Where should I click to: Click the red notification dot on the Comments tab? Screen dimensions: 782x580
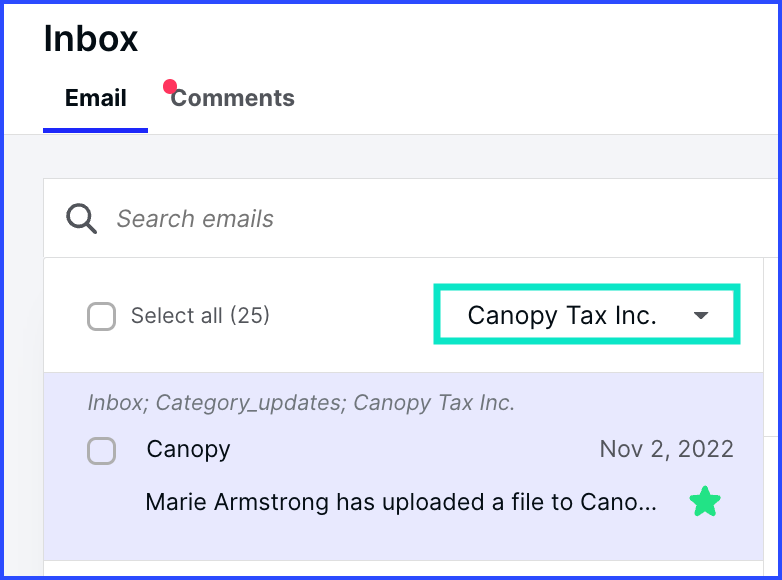[170, 87]
